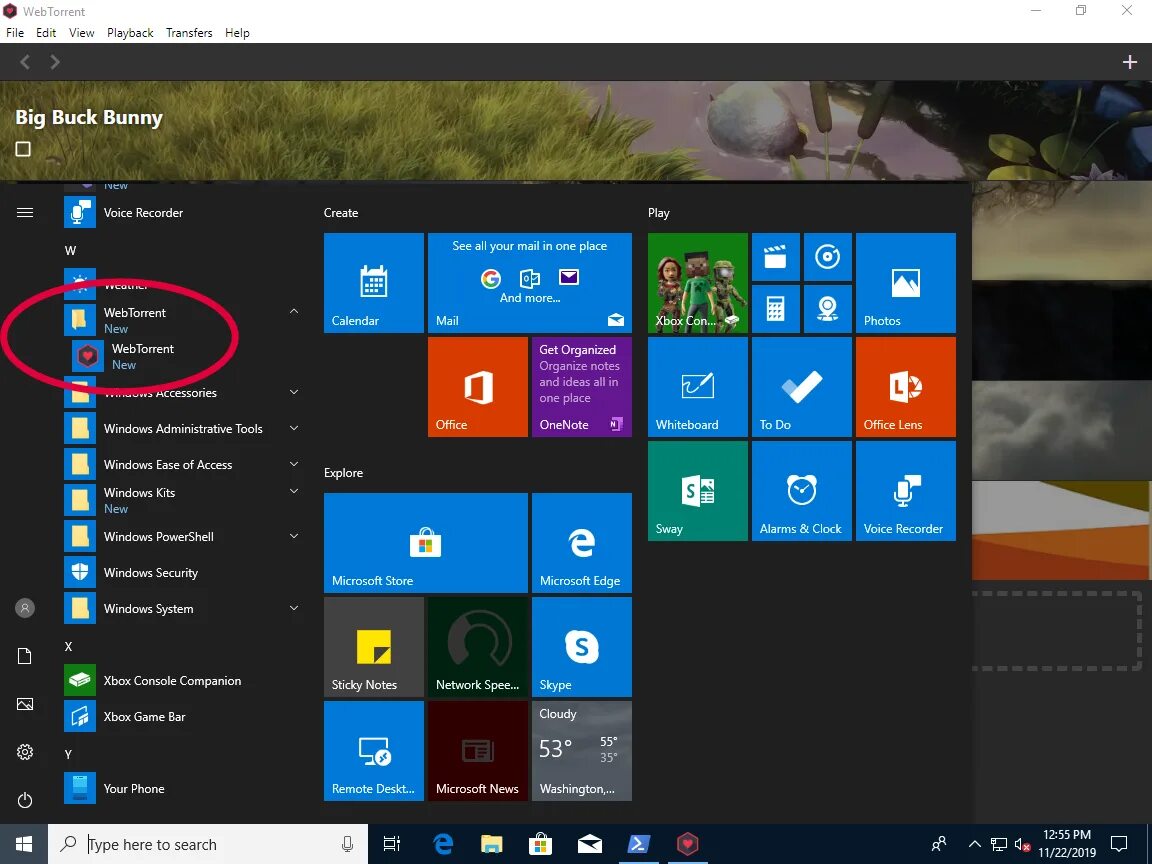1152x864 pixels.
Task: Open the OneNote tile
Action: point(582,387)
